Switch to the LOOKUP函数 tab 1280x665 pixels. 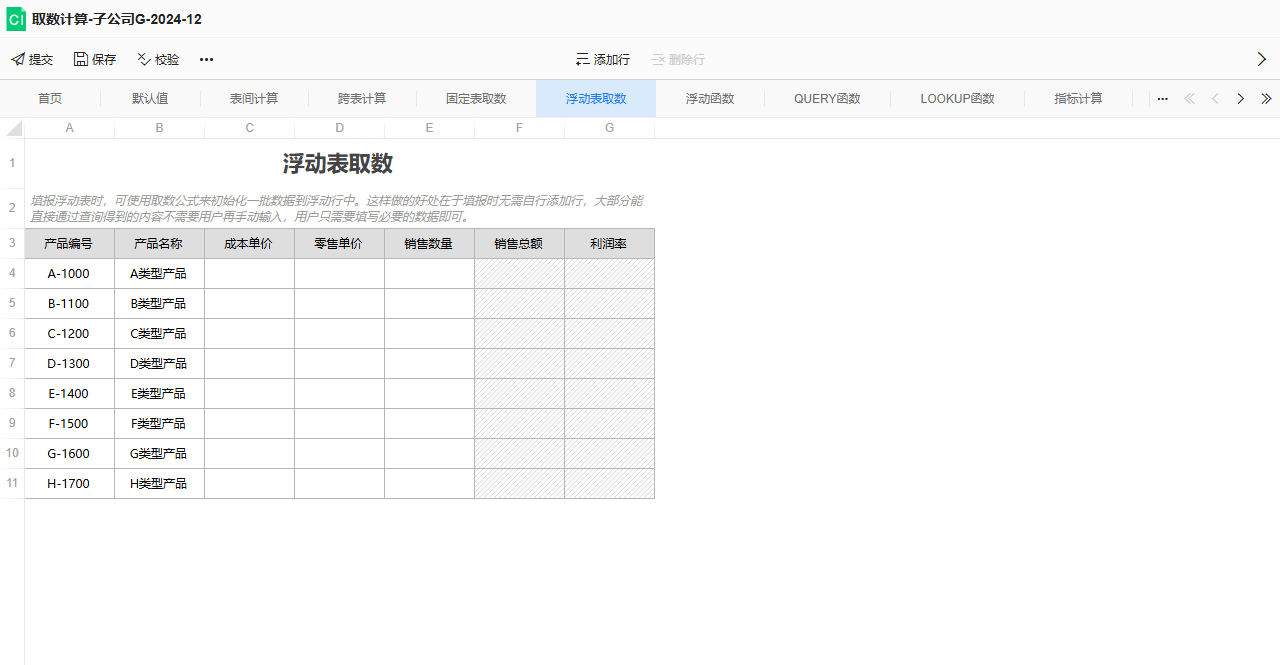click(x=956, y=98)
